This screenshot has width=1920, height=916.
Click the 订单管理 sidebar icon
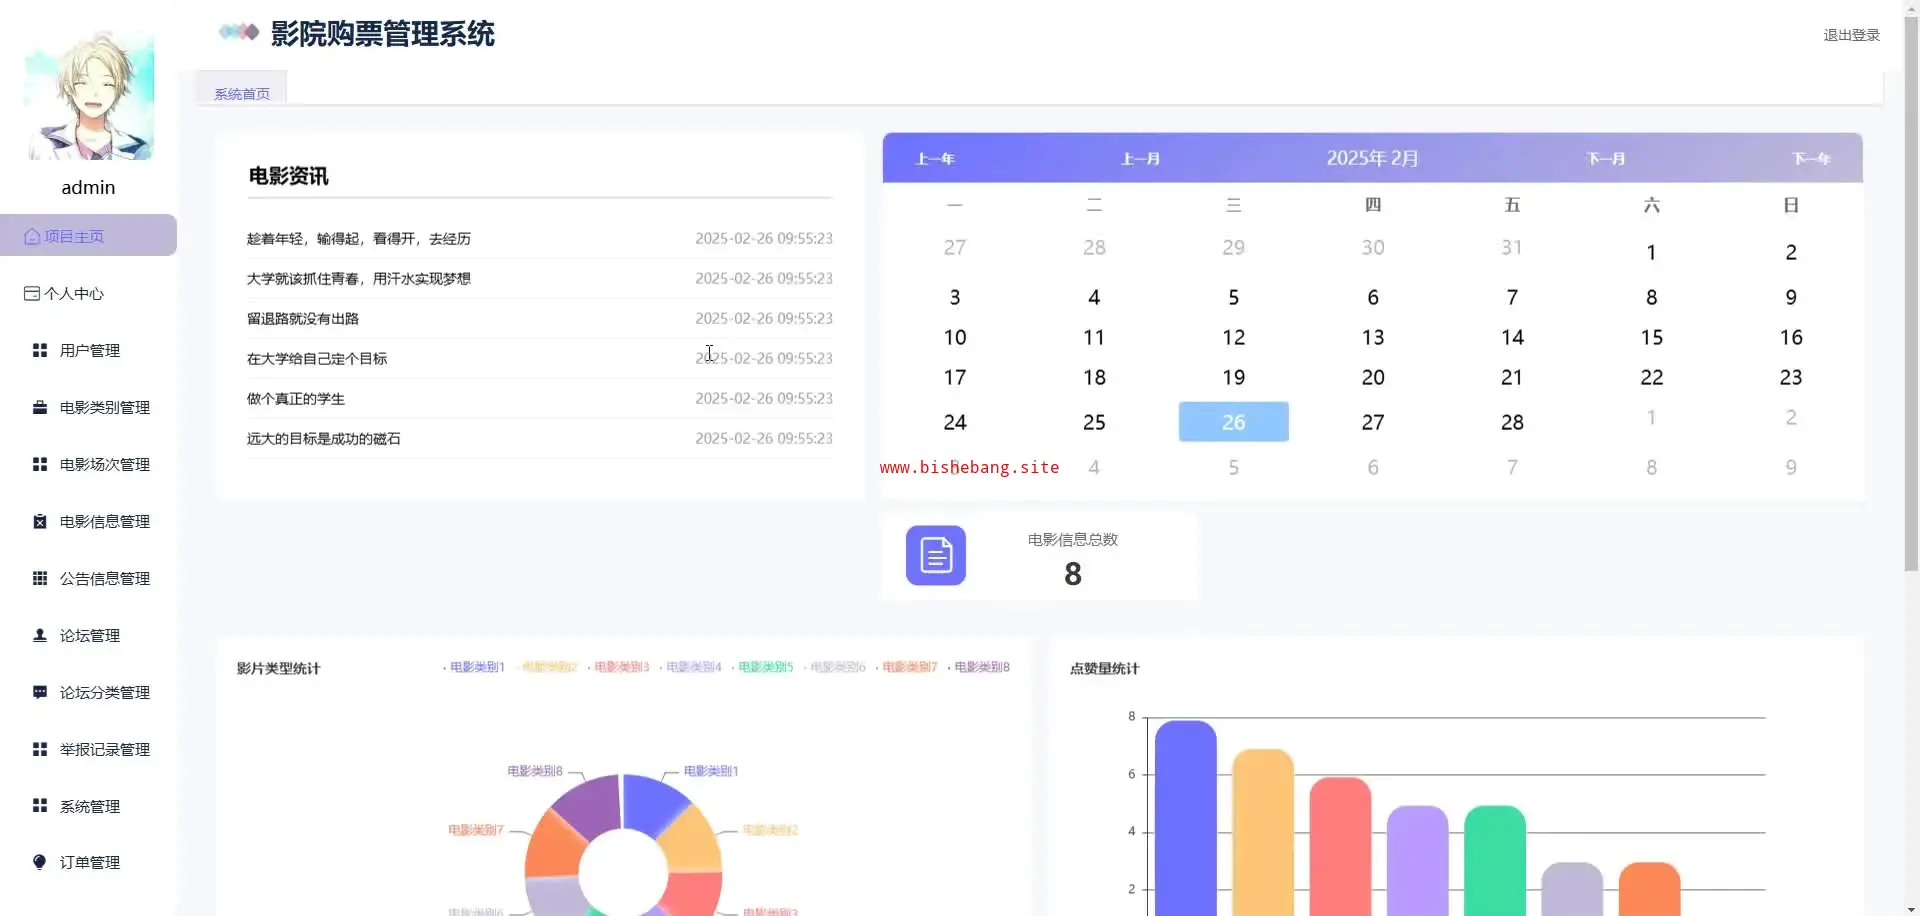pyautogui.click(x=40, y=863)
